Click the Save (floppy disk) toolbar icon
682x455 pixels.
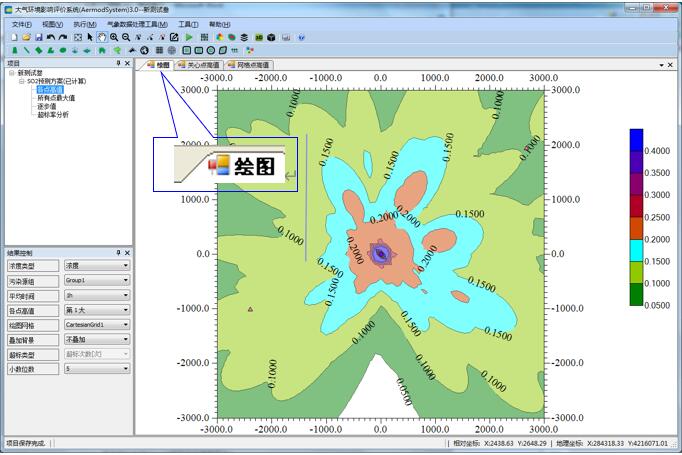click(x=38, y=37)
